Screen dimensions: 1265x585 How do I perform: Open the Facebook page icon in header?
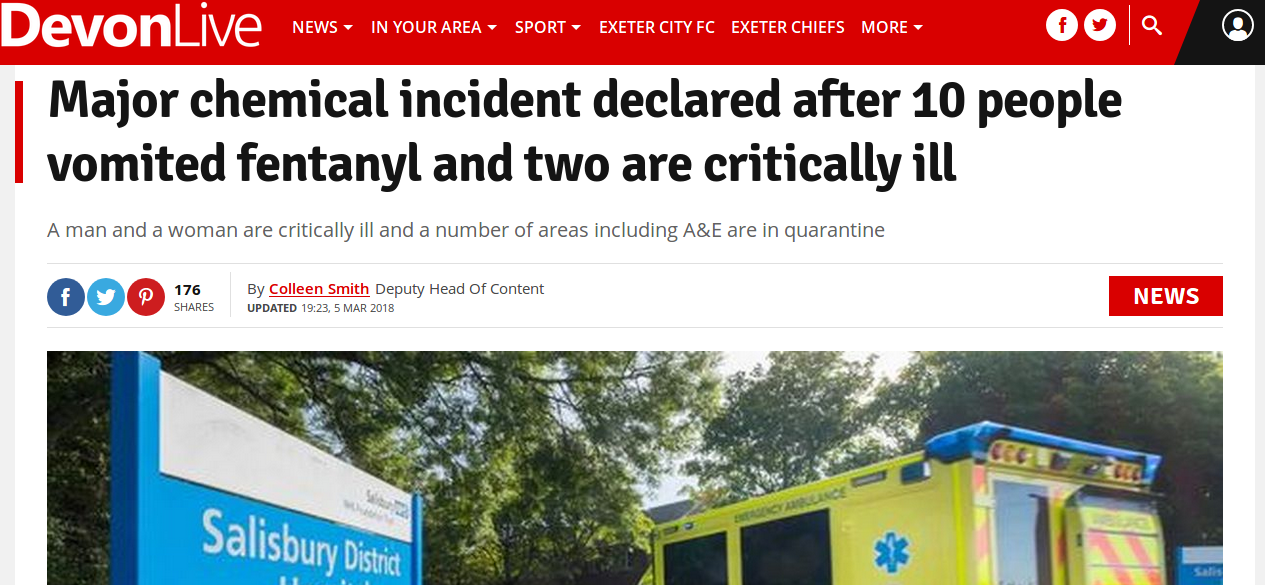pyautogui.click(x=1061, y=26)
